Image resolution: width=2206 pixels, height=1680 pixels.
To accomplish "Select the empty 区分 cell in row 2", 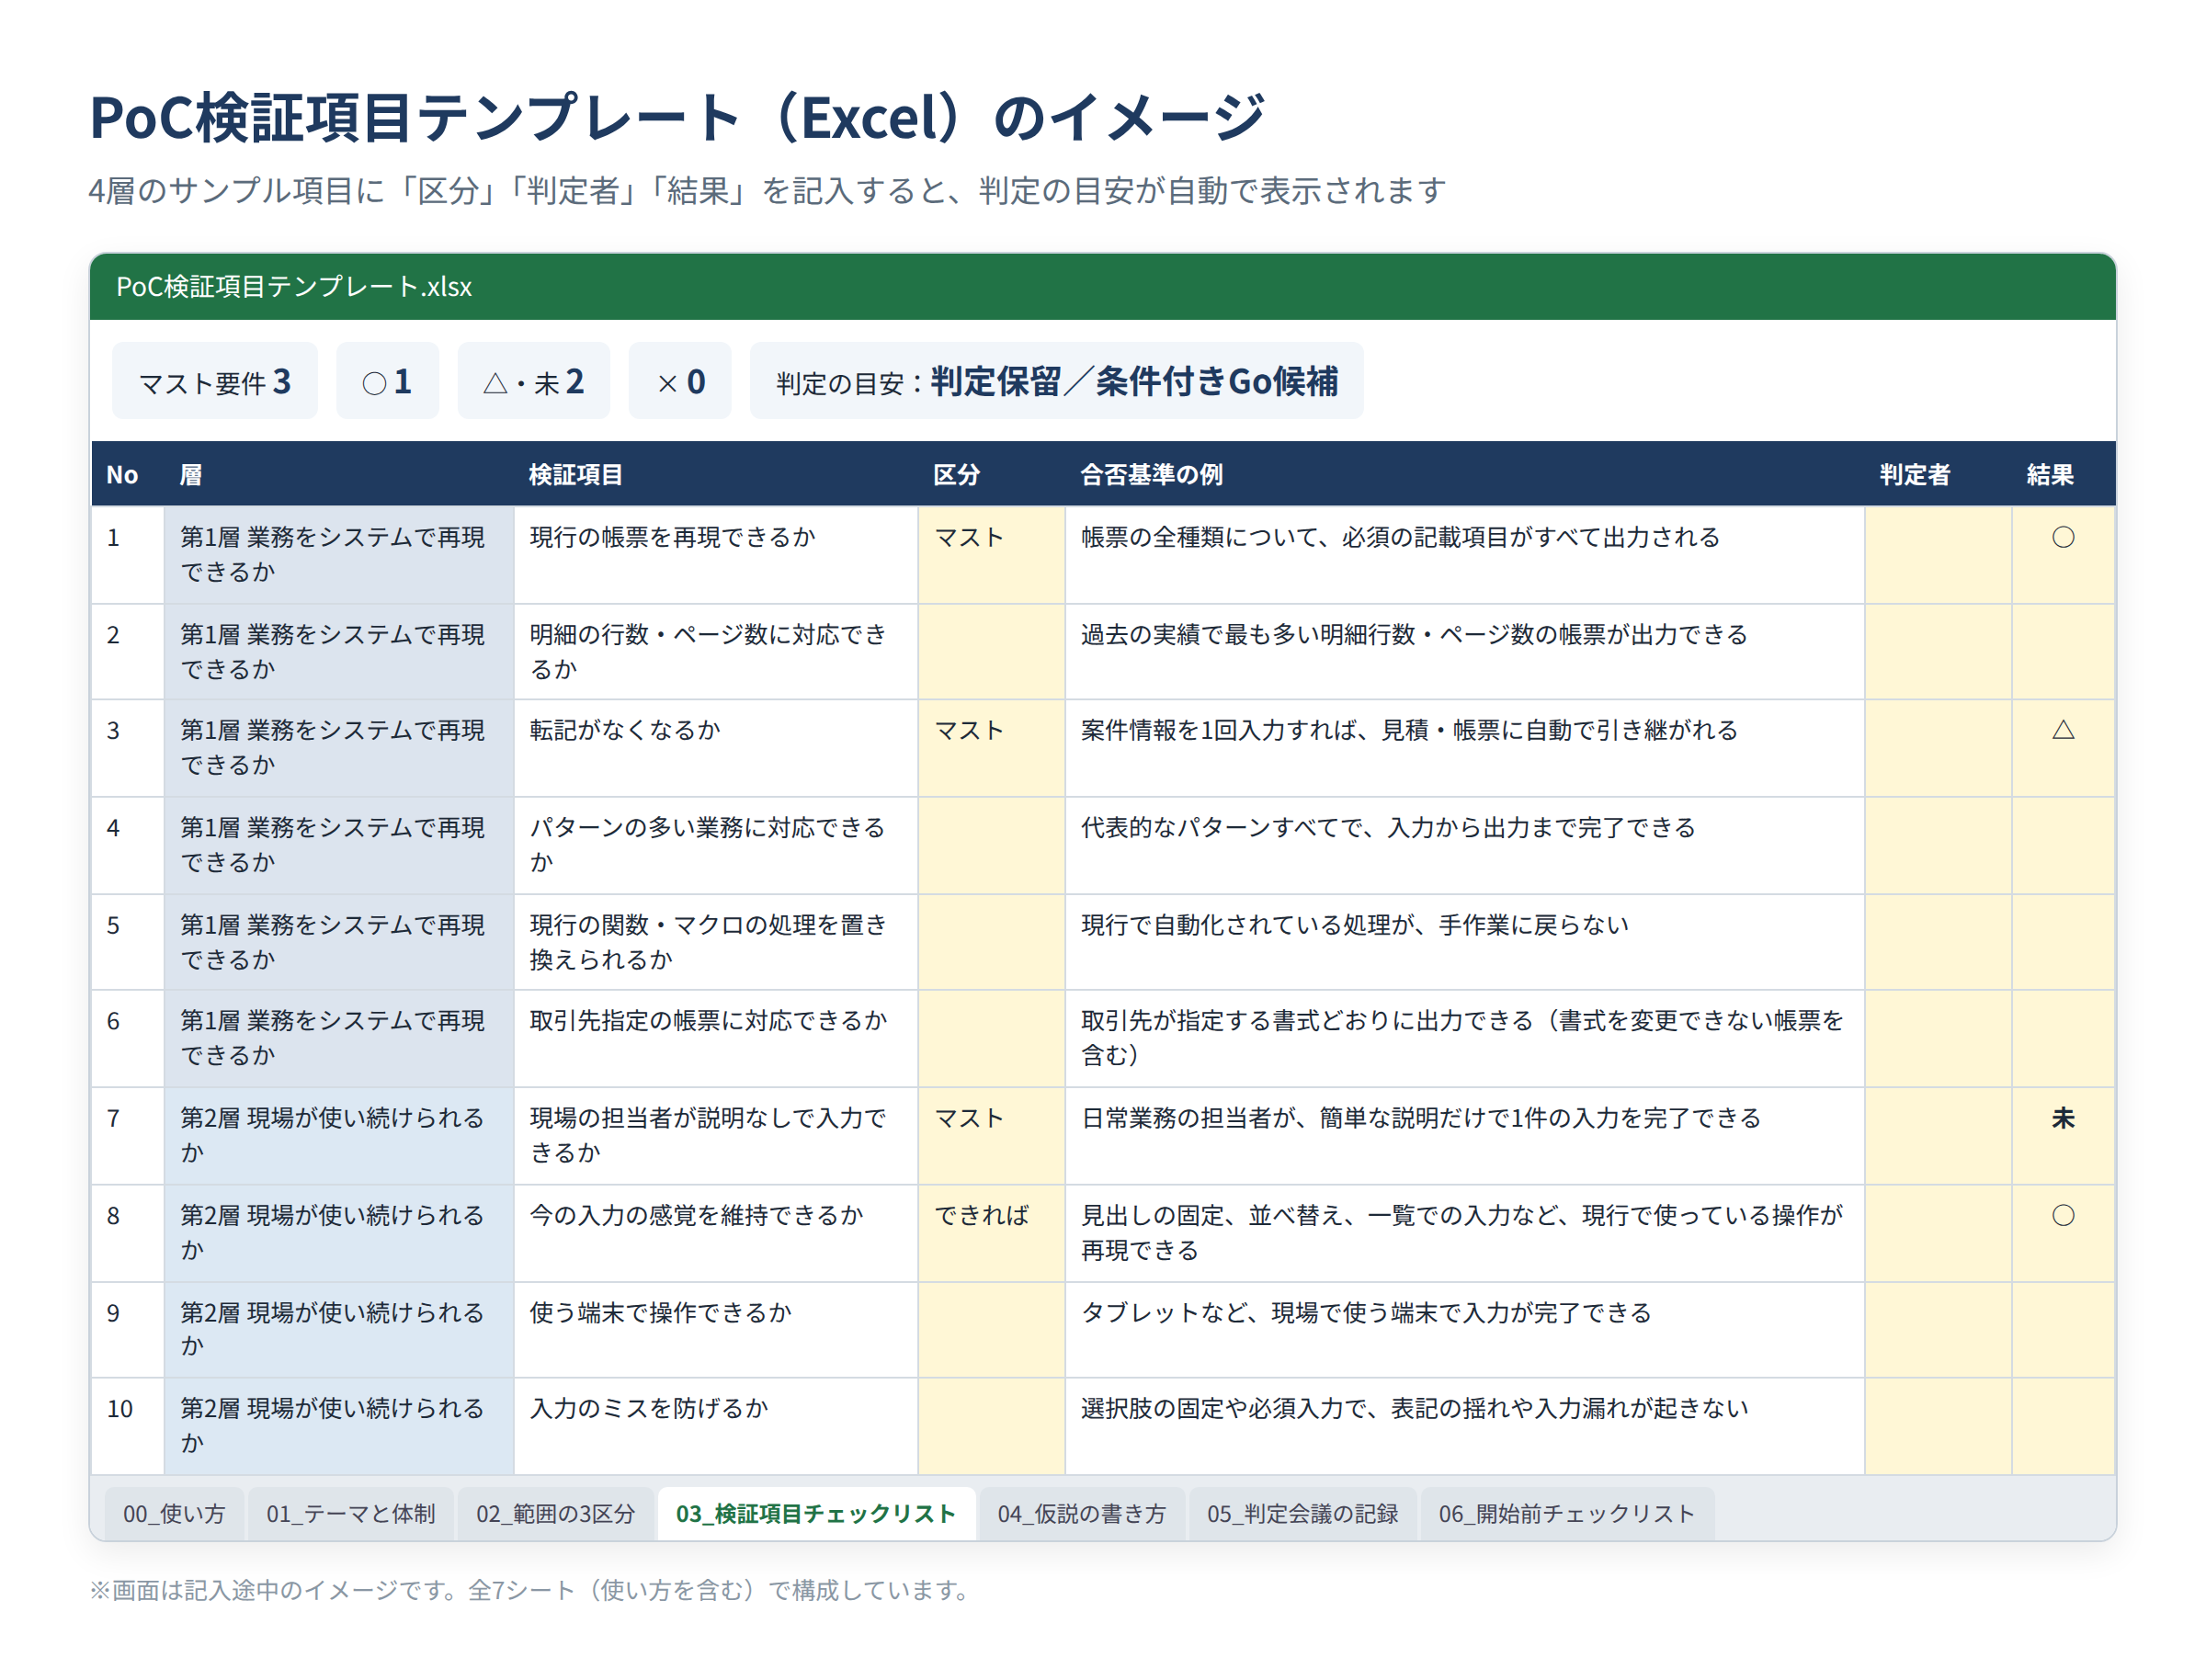I will click(x=991, y=651).
